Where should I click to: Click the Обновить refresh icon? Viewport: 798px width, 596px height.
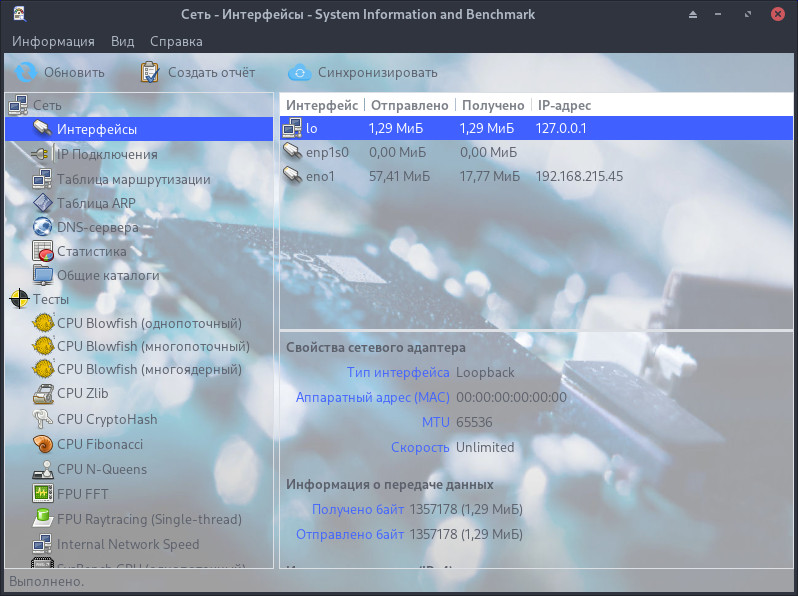click(x=25, y=72)
